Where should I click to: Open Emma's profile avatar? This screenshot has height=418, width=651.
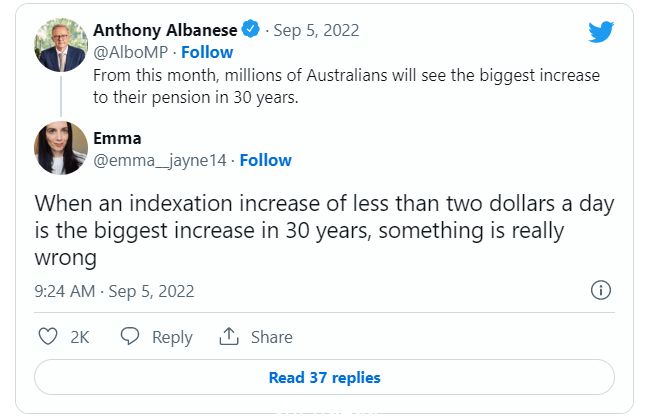point(61,148)
